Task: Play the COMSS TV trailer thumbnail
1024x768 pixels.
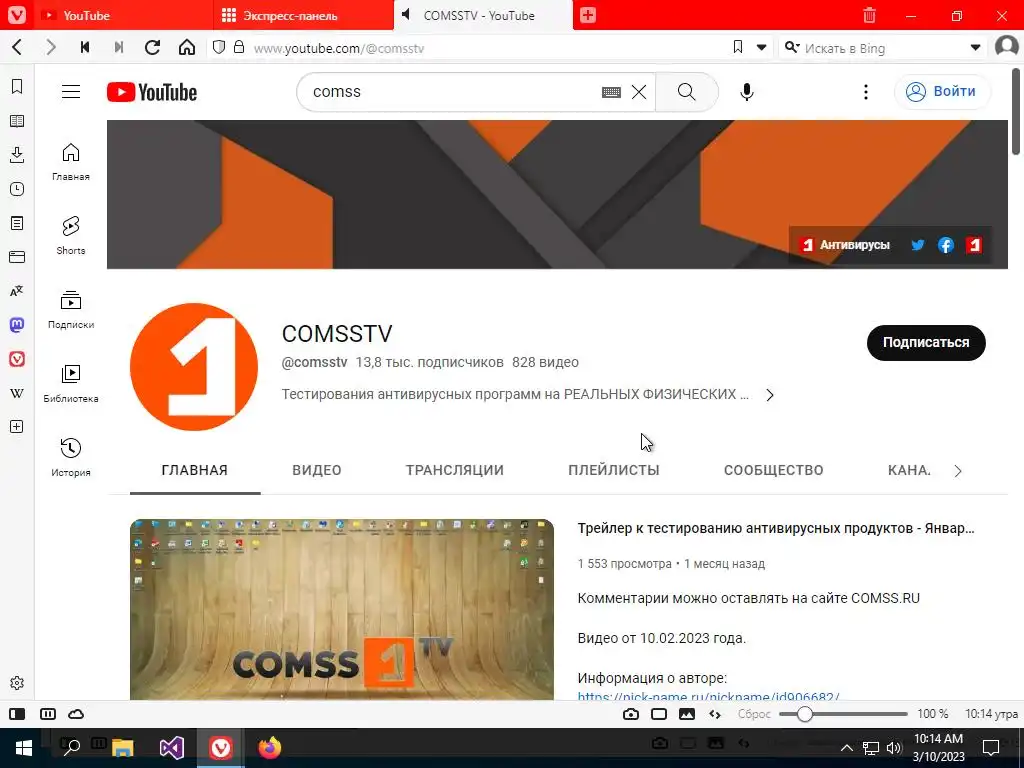Action: click(x=342, y=609)
